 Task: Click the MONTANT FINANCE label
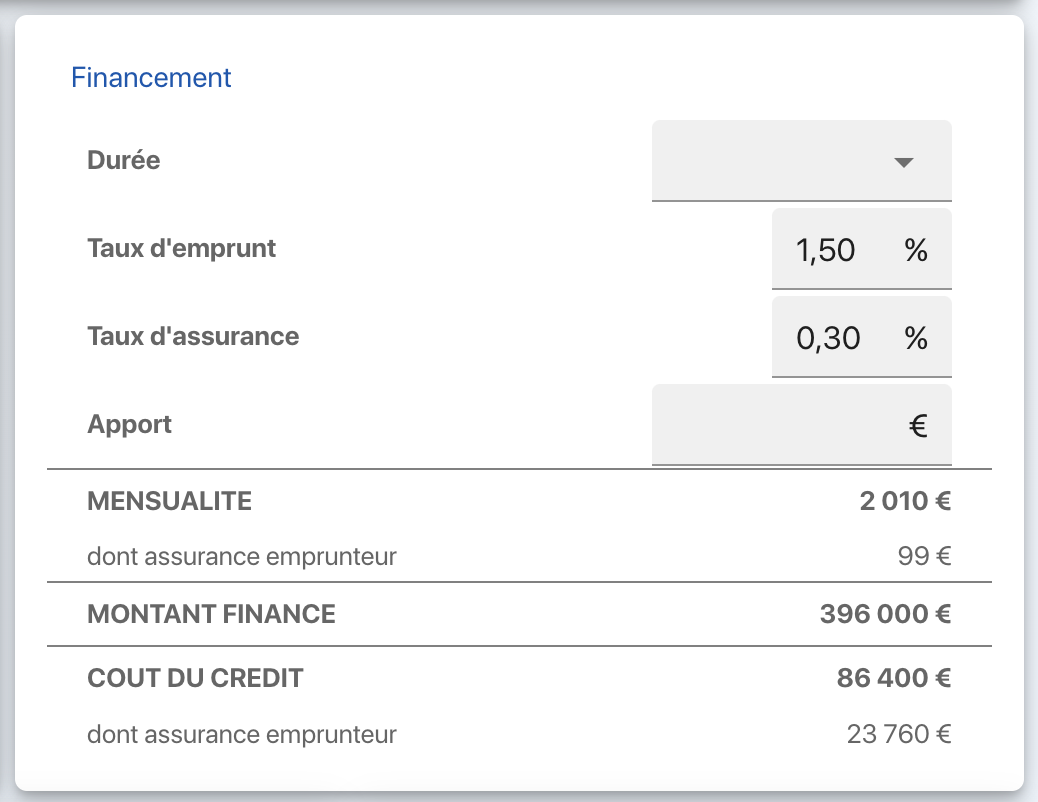pyautogui.click(x=211, y=614)
